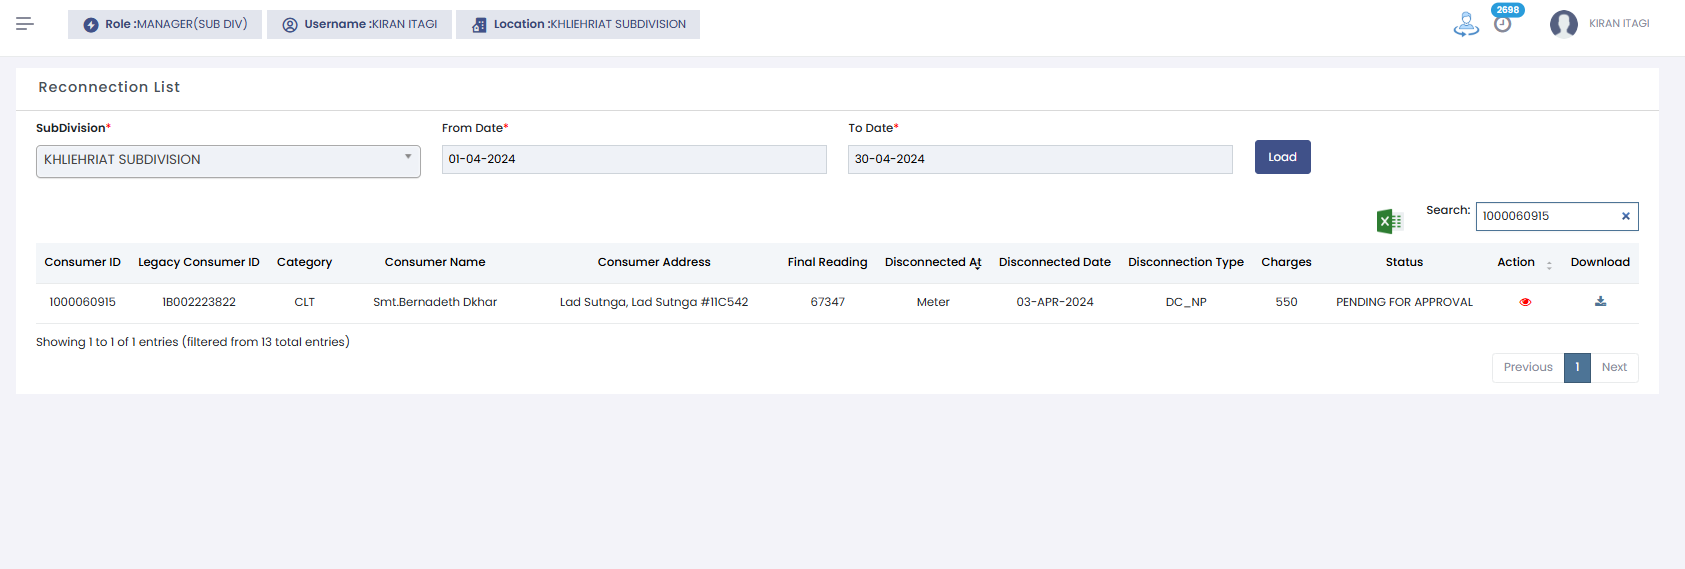Screen dimensions: 1685x569
Task: Click the From Date field
Action: click(634, 160)
